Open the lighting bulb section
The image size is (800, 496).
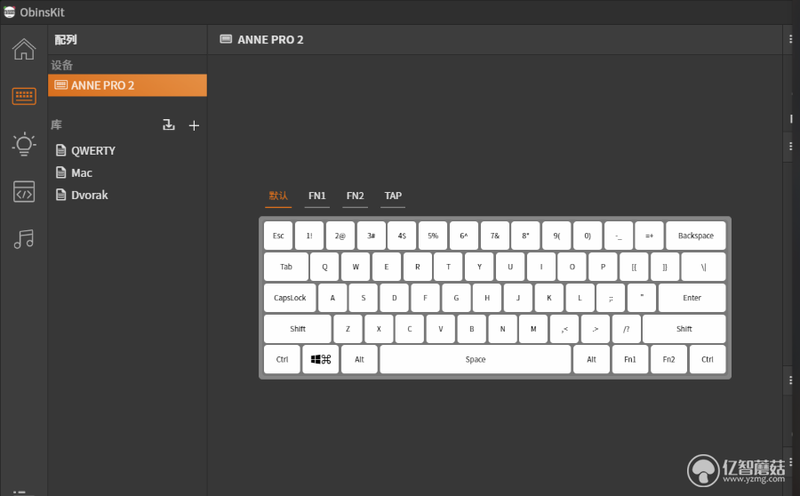point(24,144)
